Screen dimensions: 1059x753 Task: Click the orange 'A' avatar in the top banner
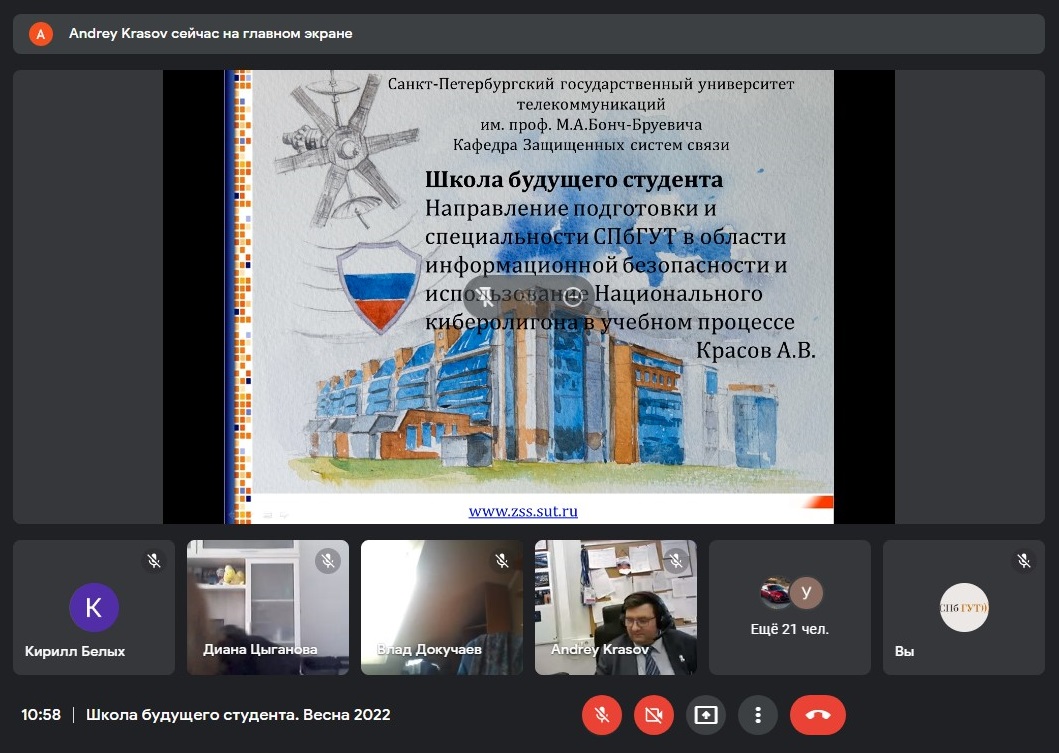tap(40, 34)
